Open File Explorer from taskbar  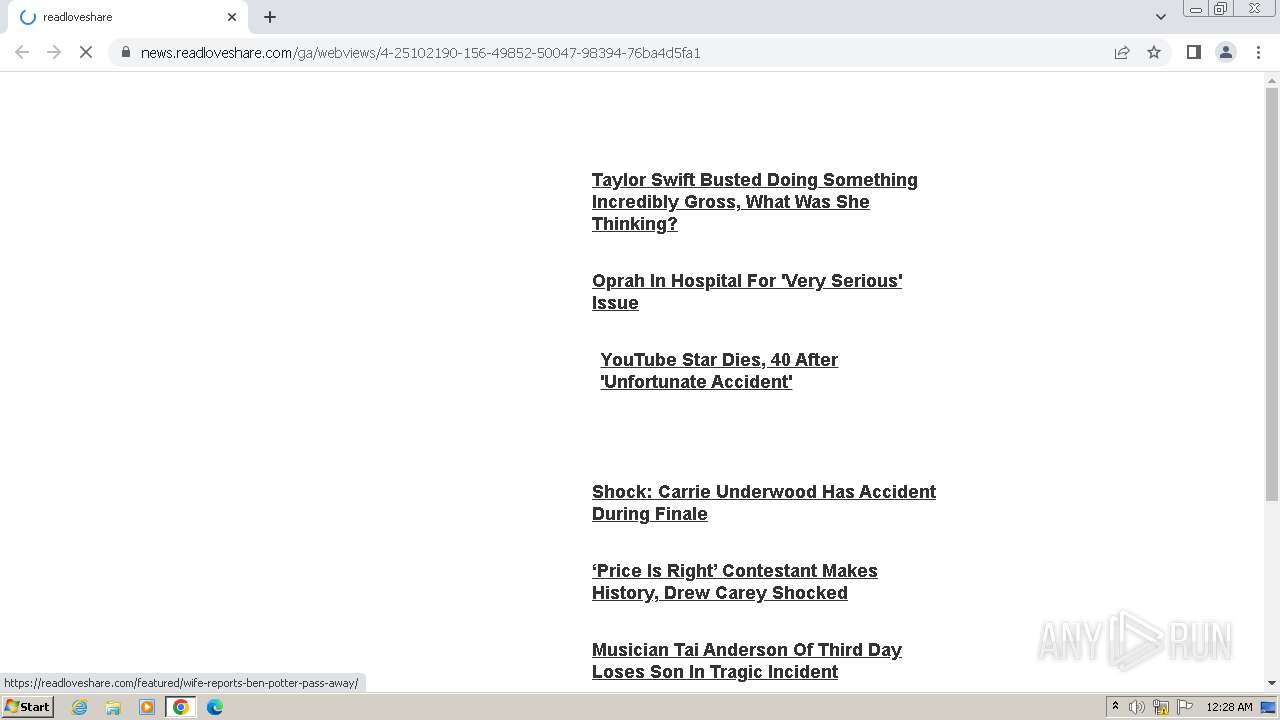113,707
